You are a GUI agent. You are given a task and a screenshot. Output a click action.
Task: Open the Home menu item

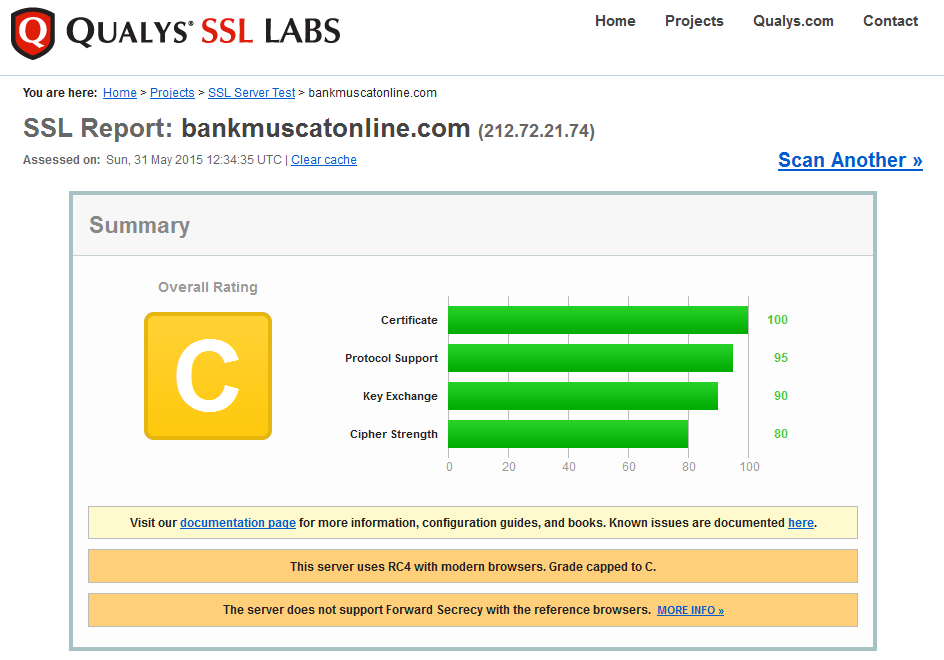pyautogui.click(x=615, y=21)
